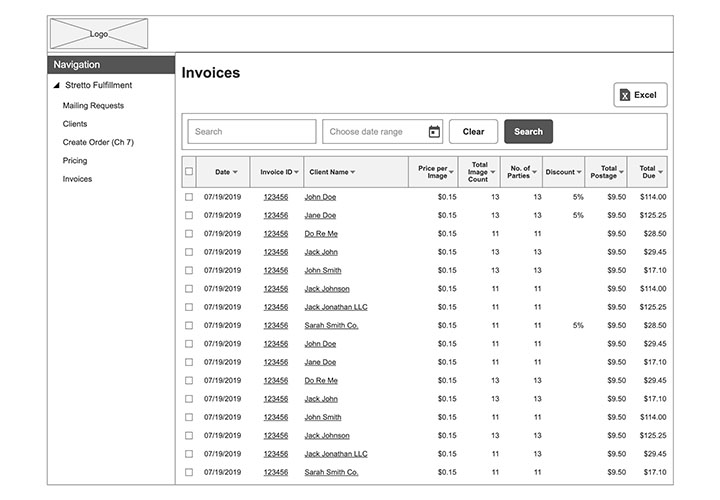Check the Jack Jonathan LLC row with $125.25
The image size is (720, 500).
click(189, 307)
